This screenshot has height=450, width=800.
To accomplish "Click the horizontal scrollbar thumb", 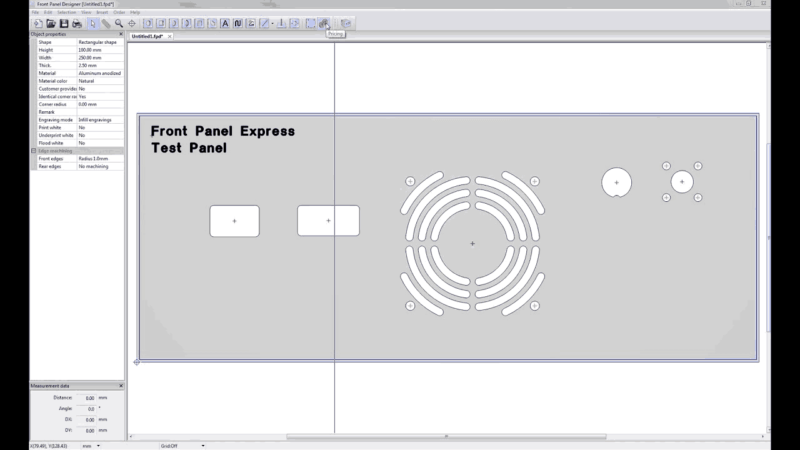I will click(446, 437).
